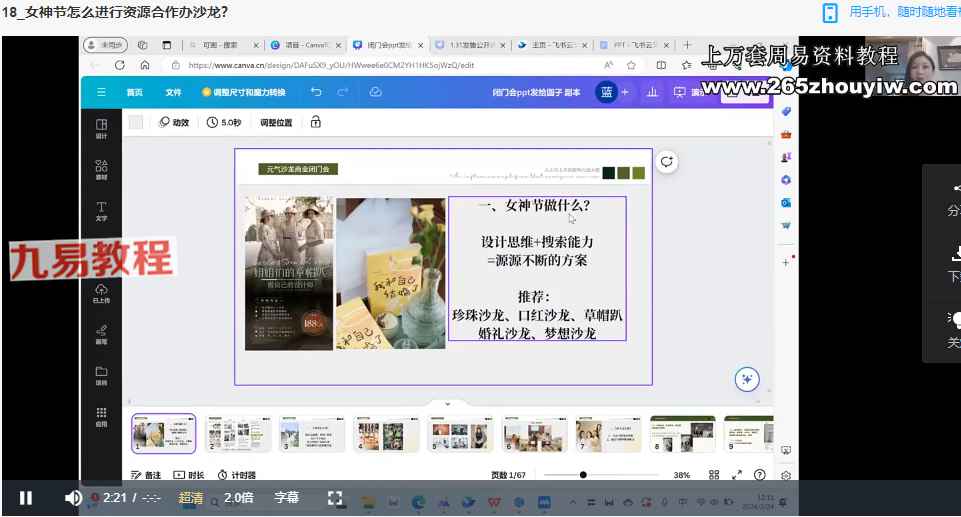This screenshot has width=961, height=517.
Task: Pause the video playback
Action: click(x=26, y=498)
